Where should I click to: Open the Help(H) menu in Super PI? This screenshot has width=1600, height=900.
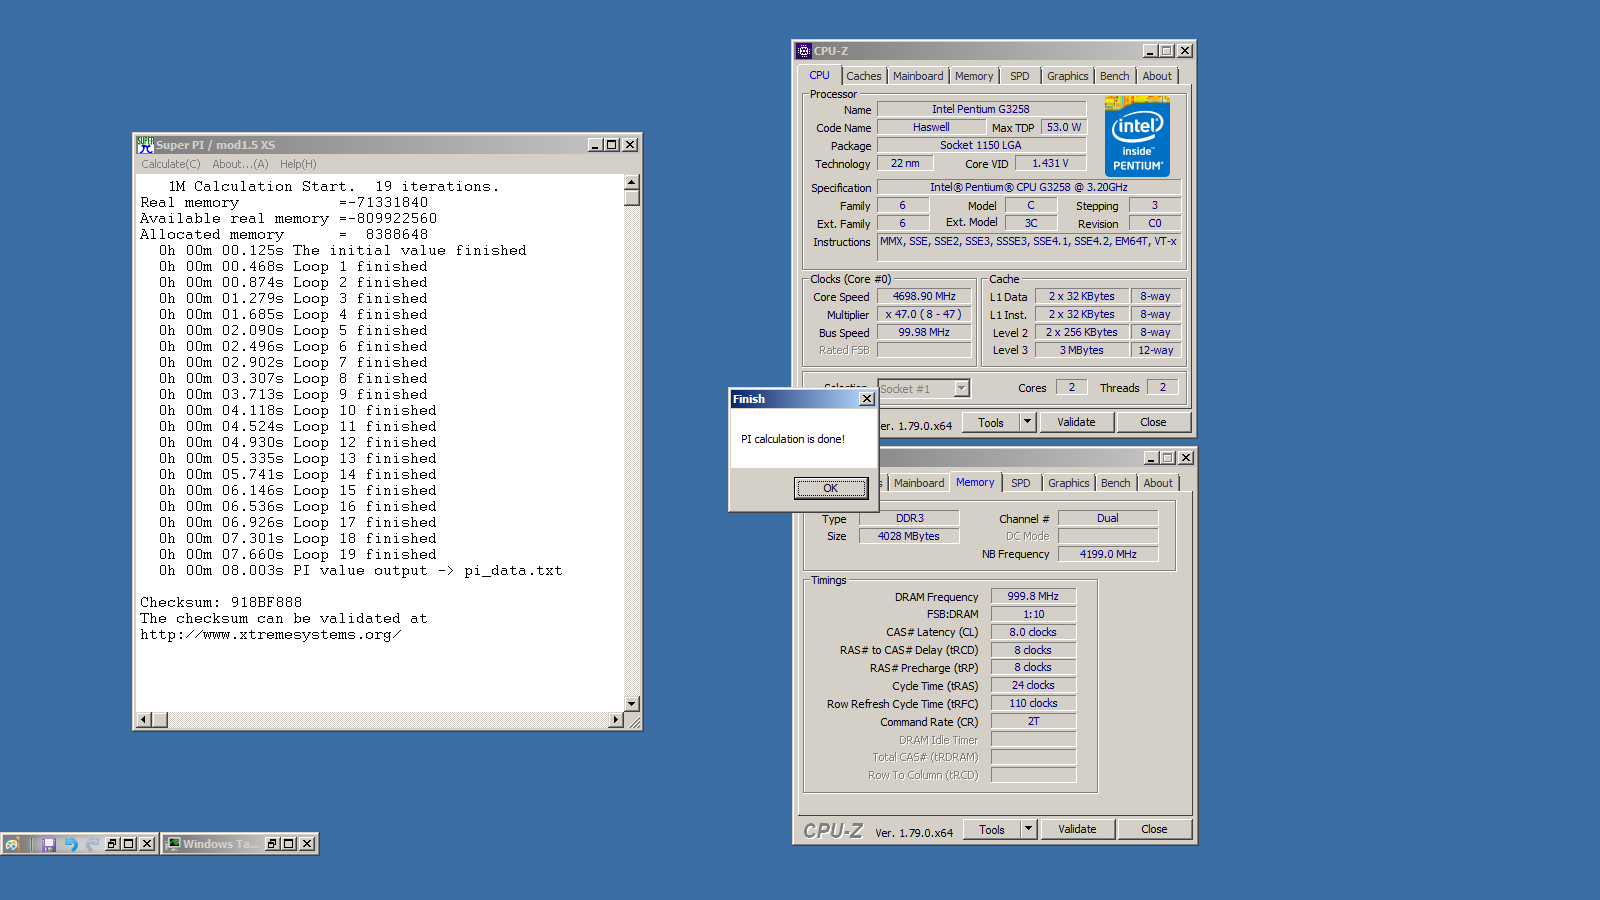[x=298, y=164]
